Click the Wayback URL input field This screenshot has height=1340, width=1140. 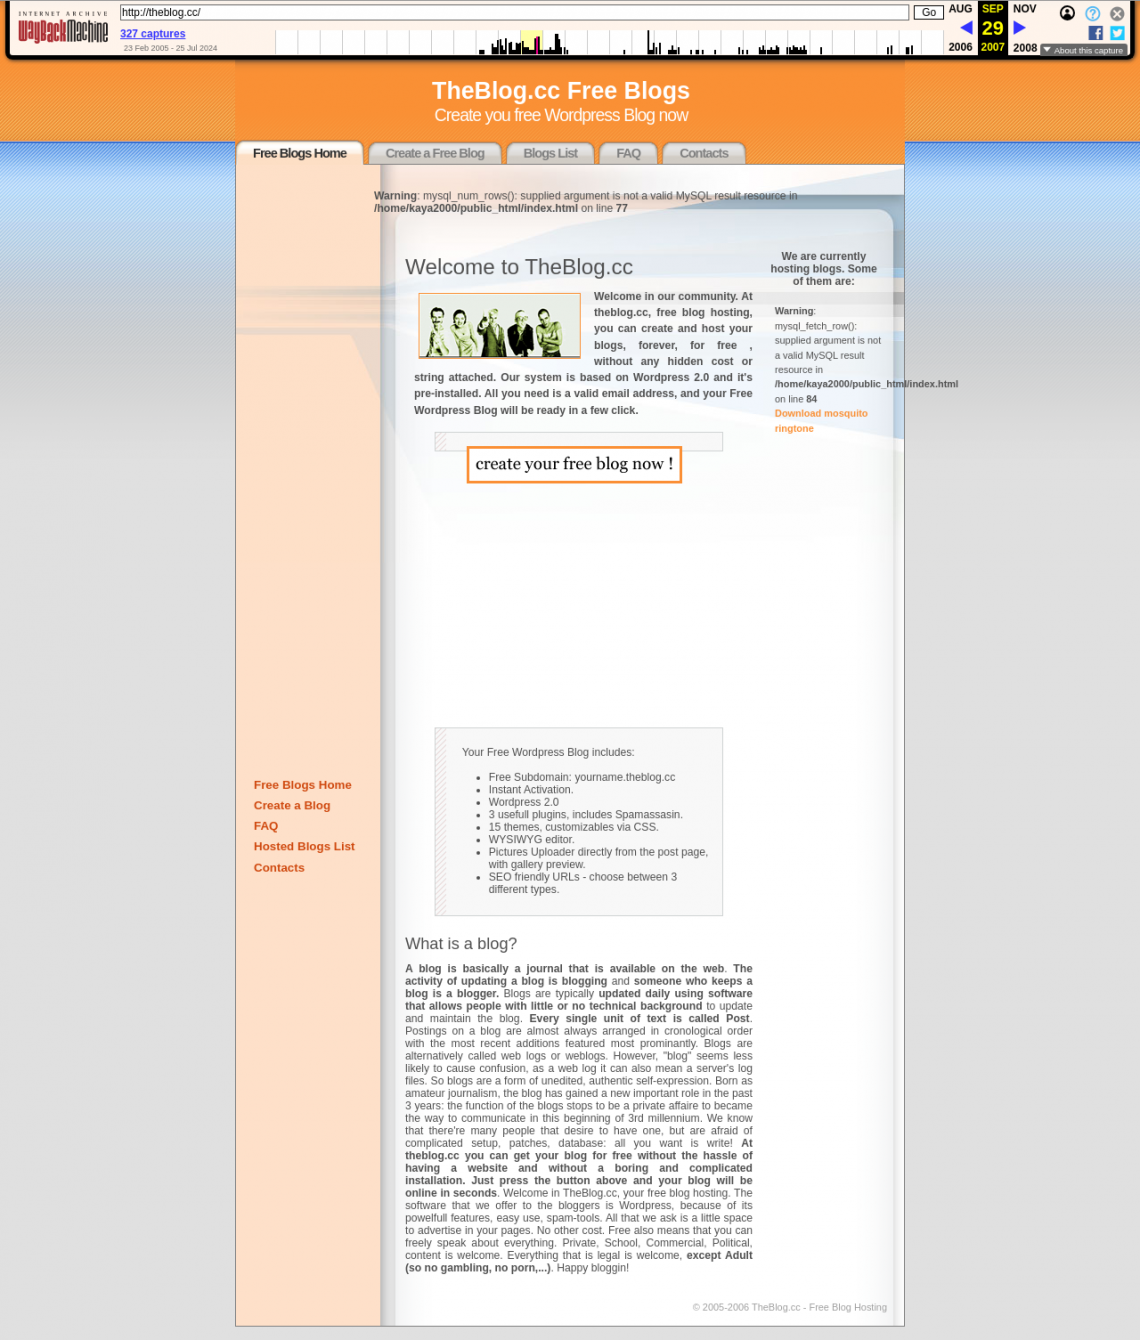(514, 13)
